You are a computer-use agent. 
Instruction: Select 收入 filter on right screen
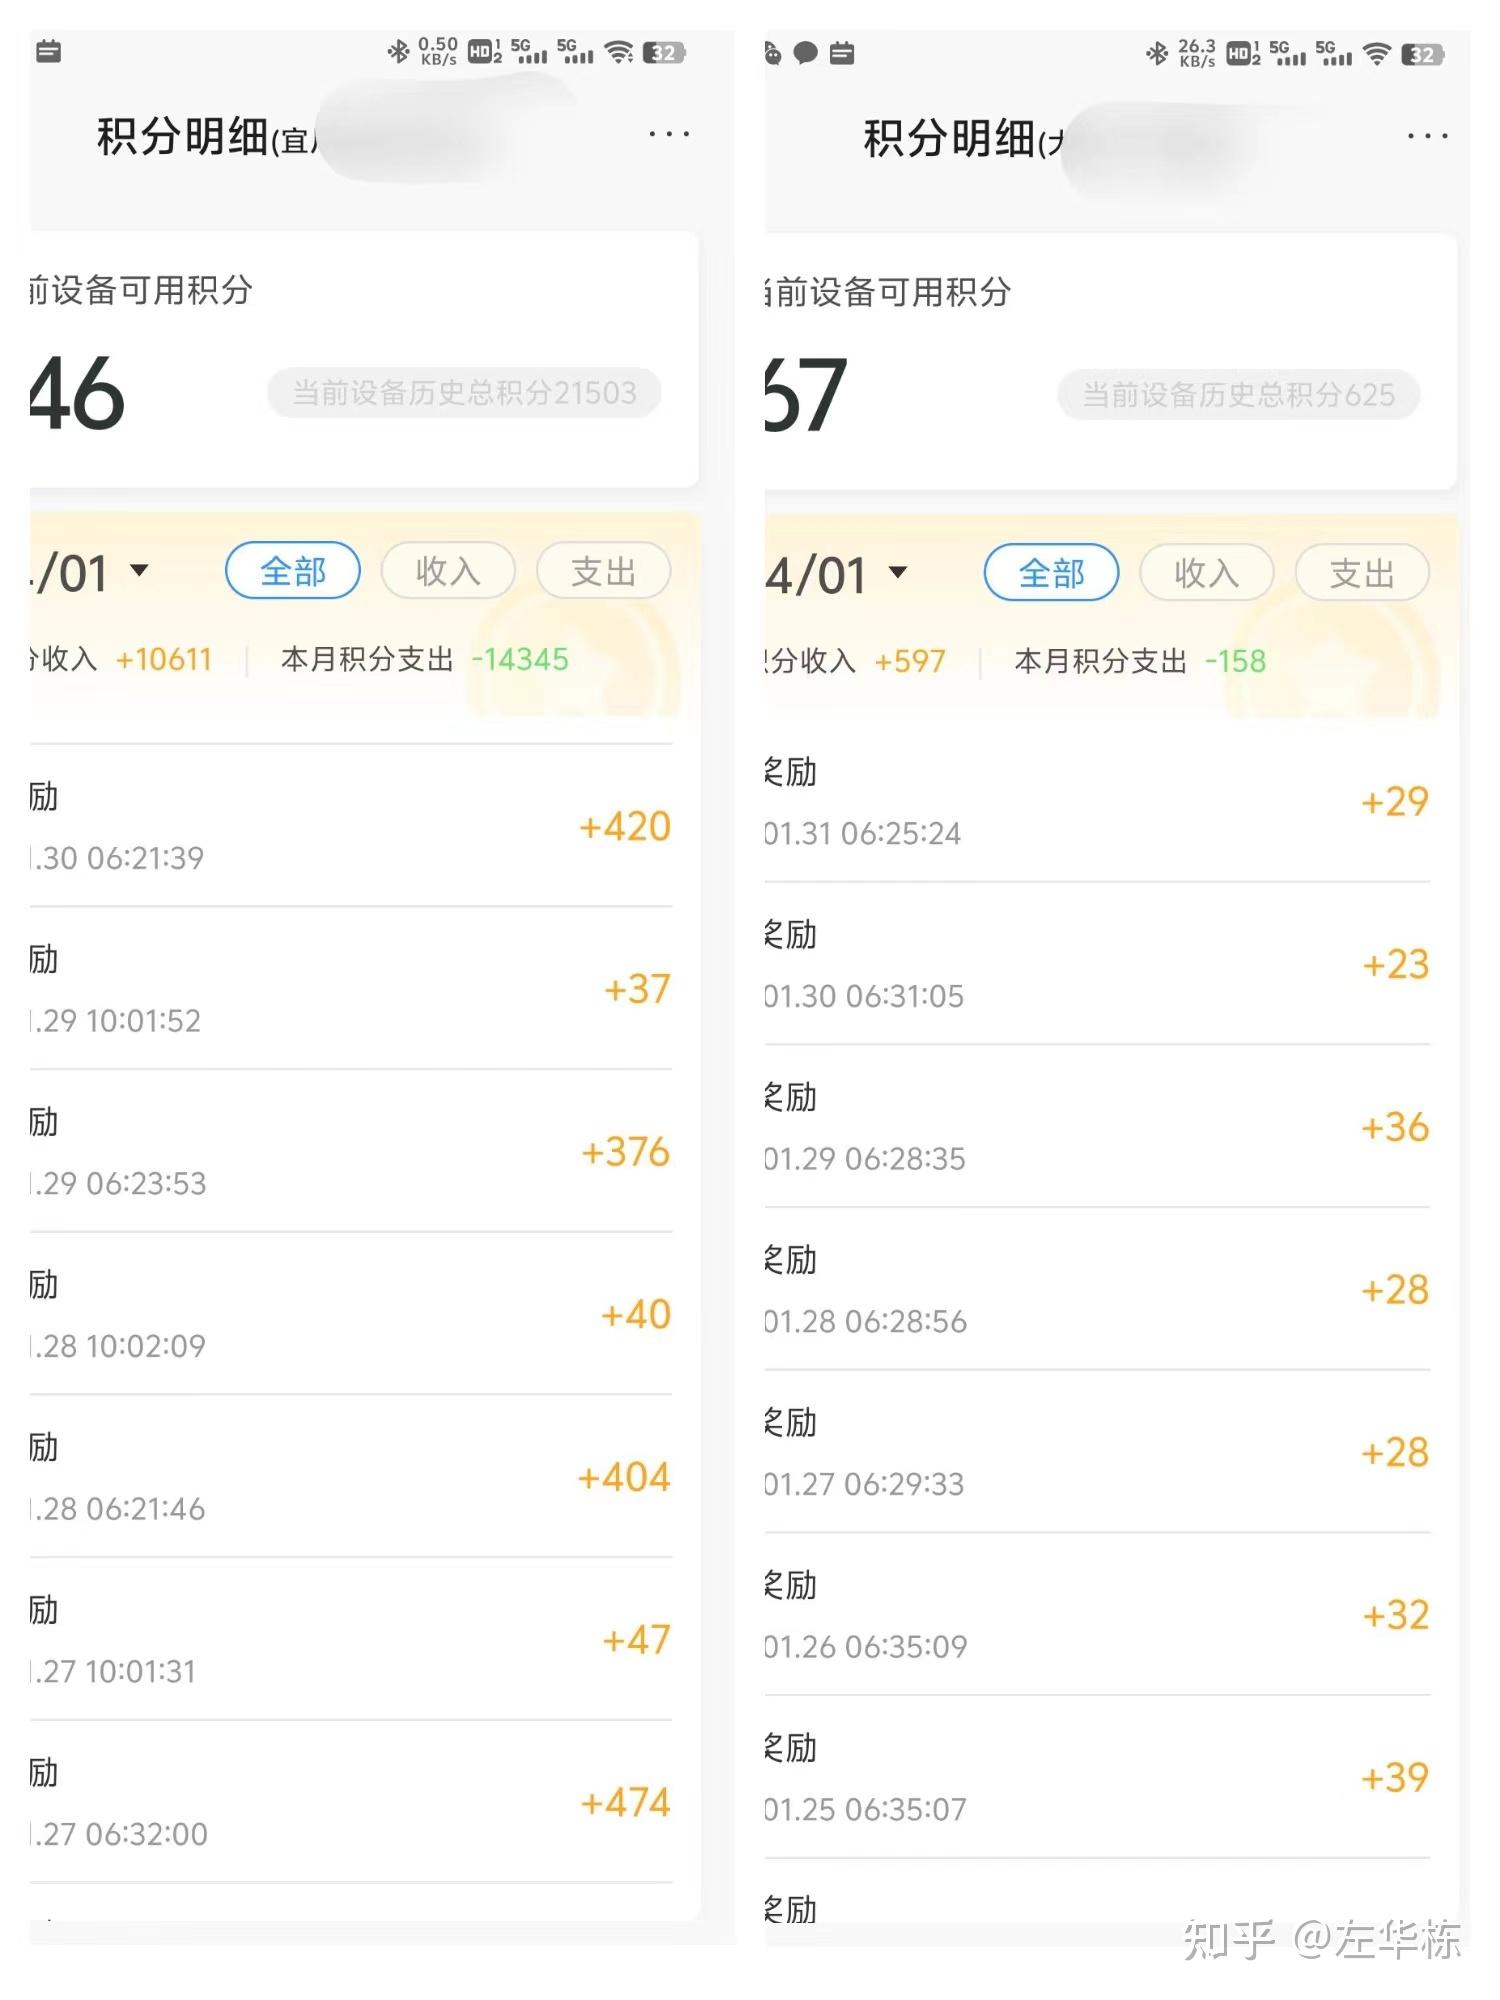click(1207, 573)
